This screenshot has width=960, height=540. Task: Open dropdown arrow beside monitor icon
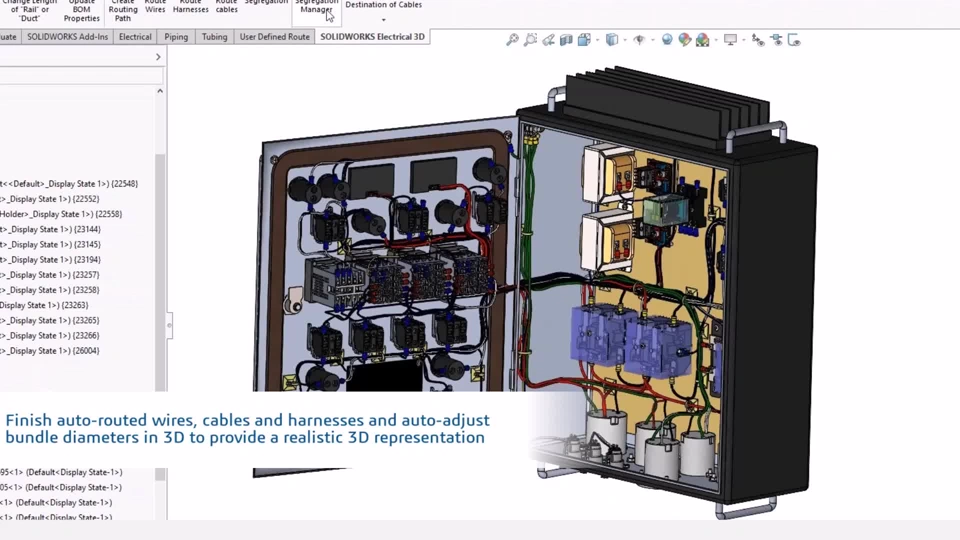tap(743, 40)
